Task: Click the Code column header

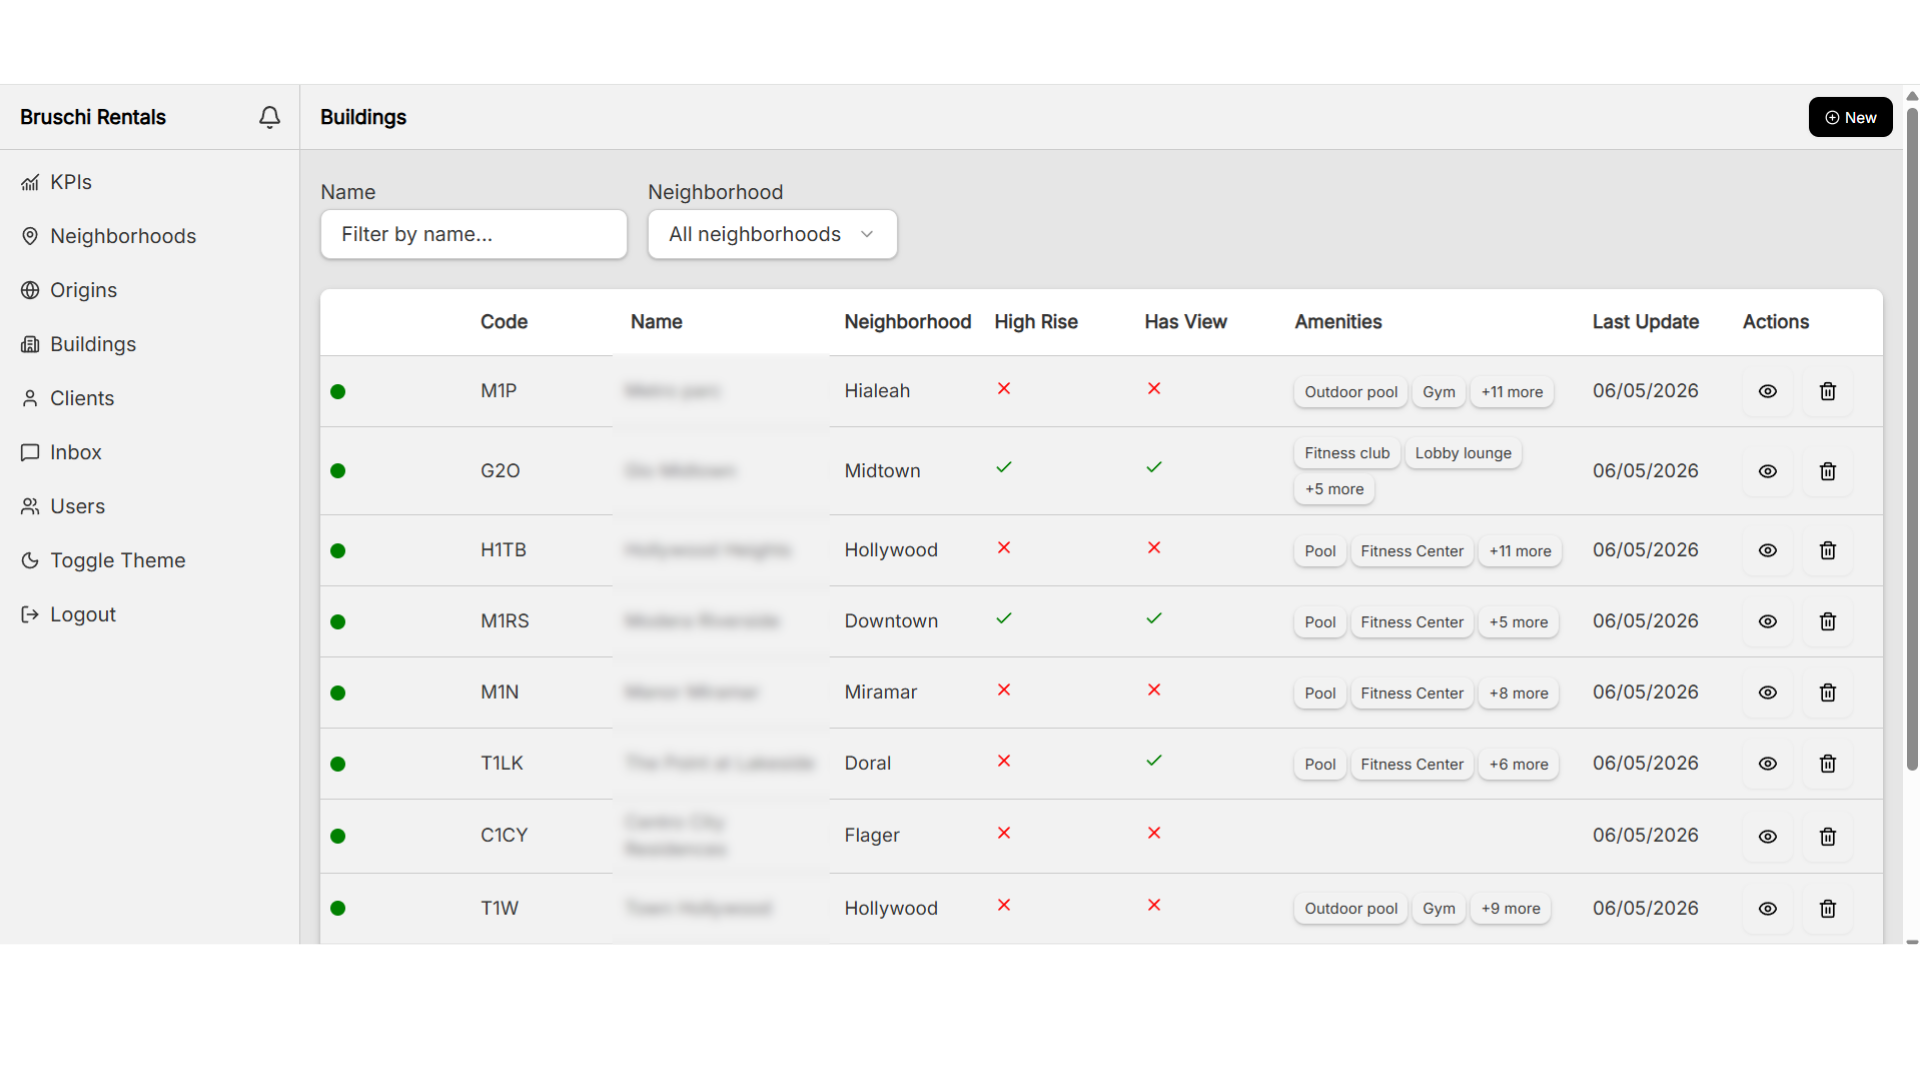Action: pyautogui.click(x=504, y=322)
